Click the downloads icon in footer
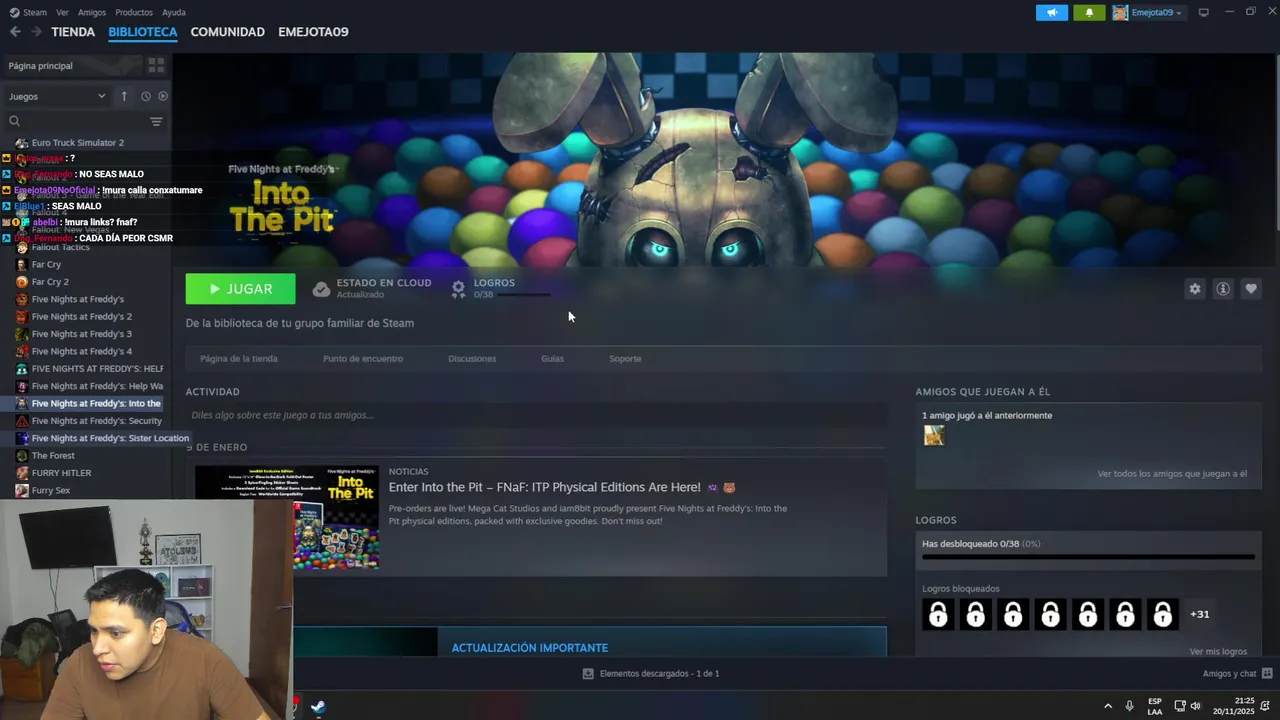Image resolution: width=1280 pixels, height=720 pixels. coord(588,674)
